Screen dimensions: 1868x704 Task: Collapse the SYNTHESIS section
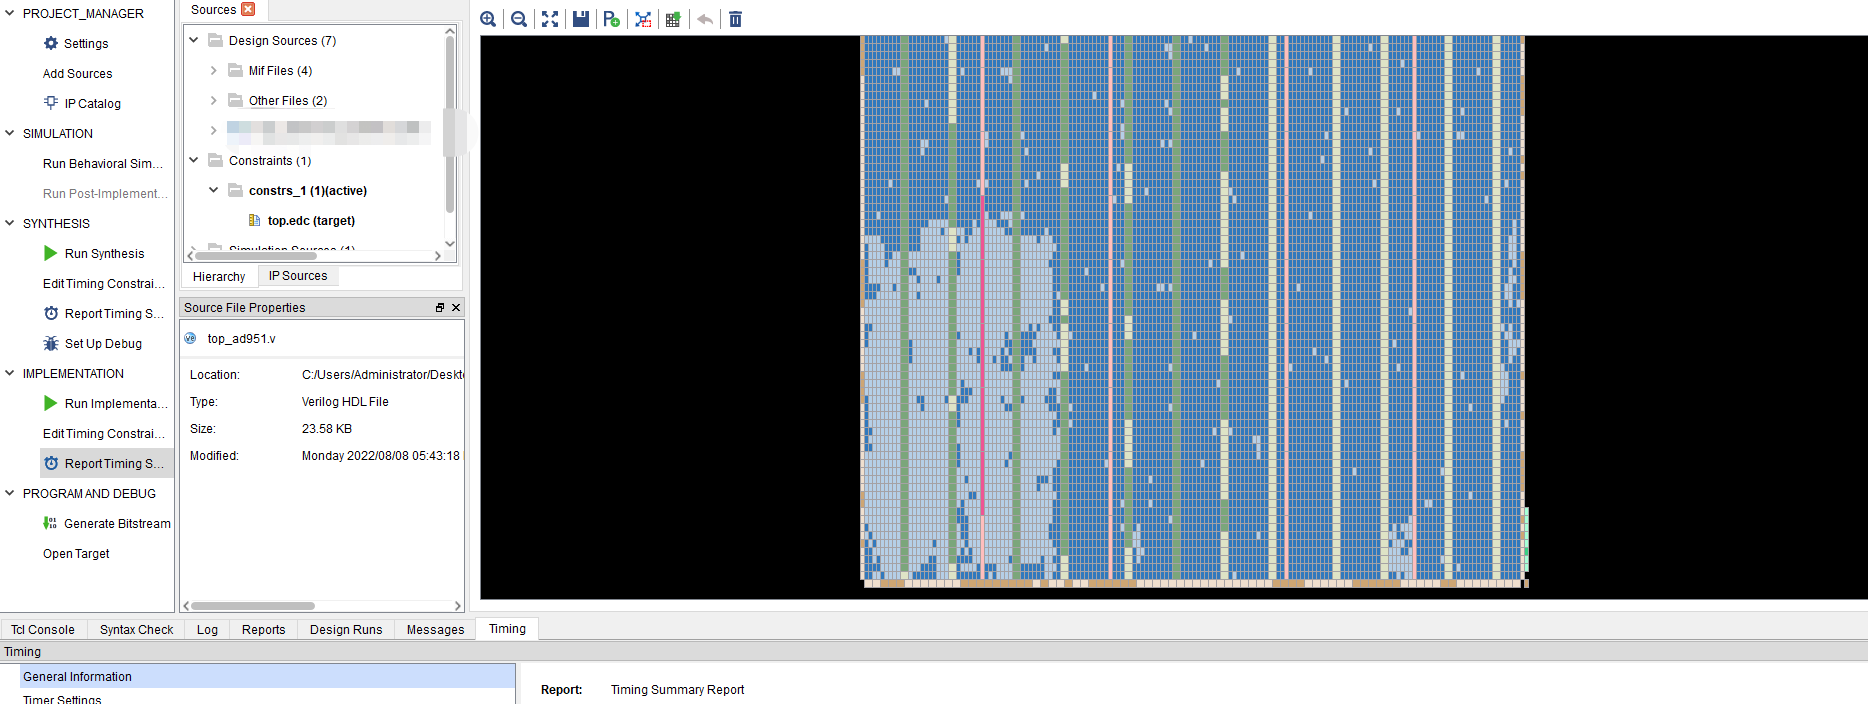10,223
